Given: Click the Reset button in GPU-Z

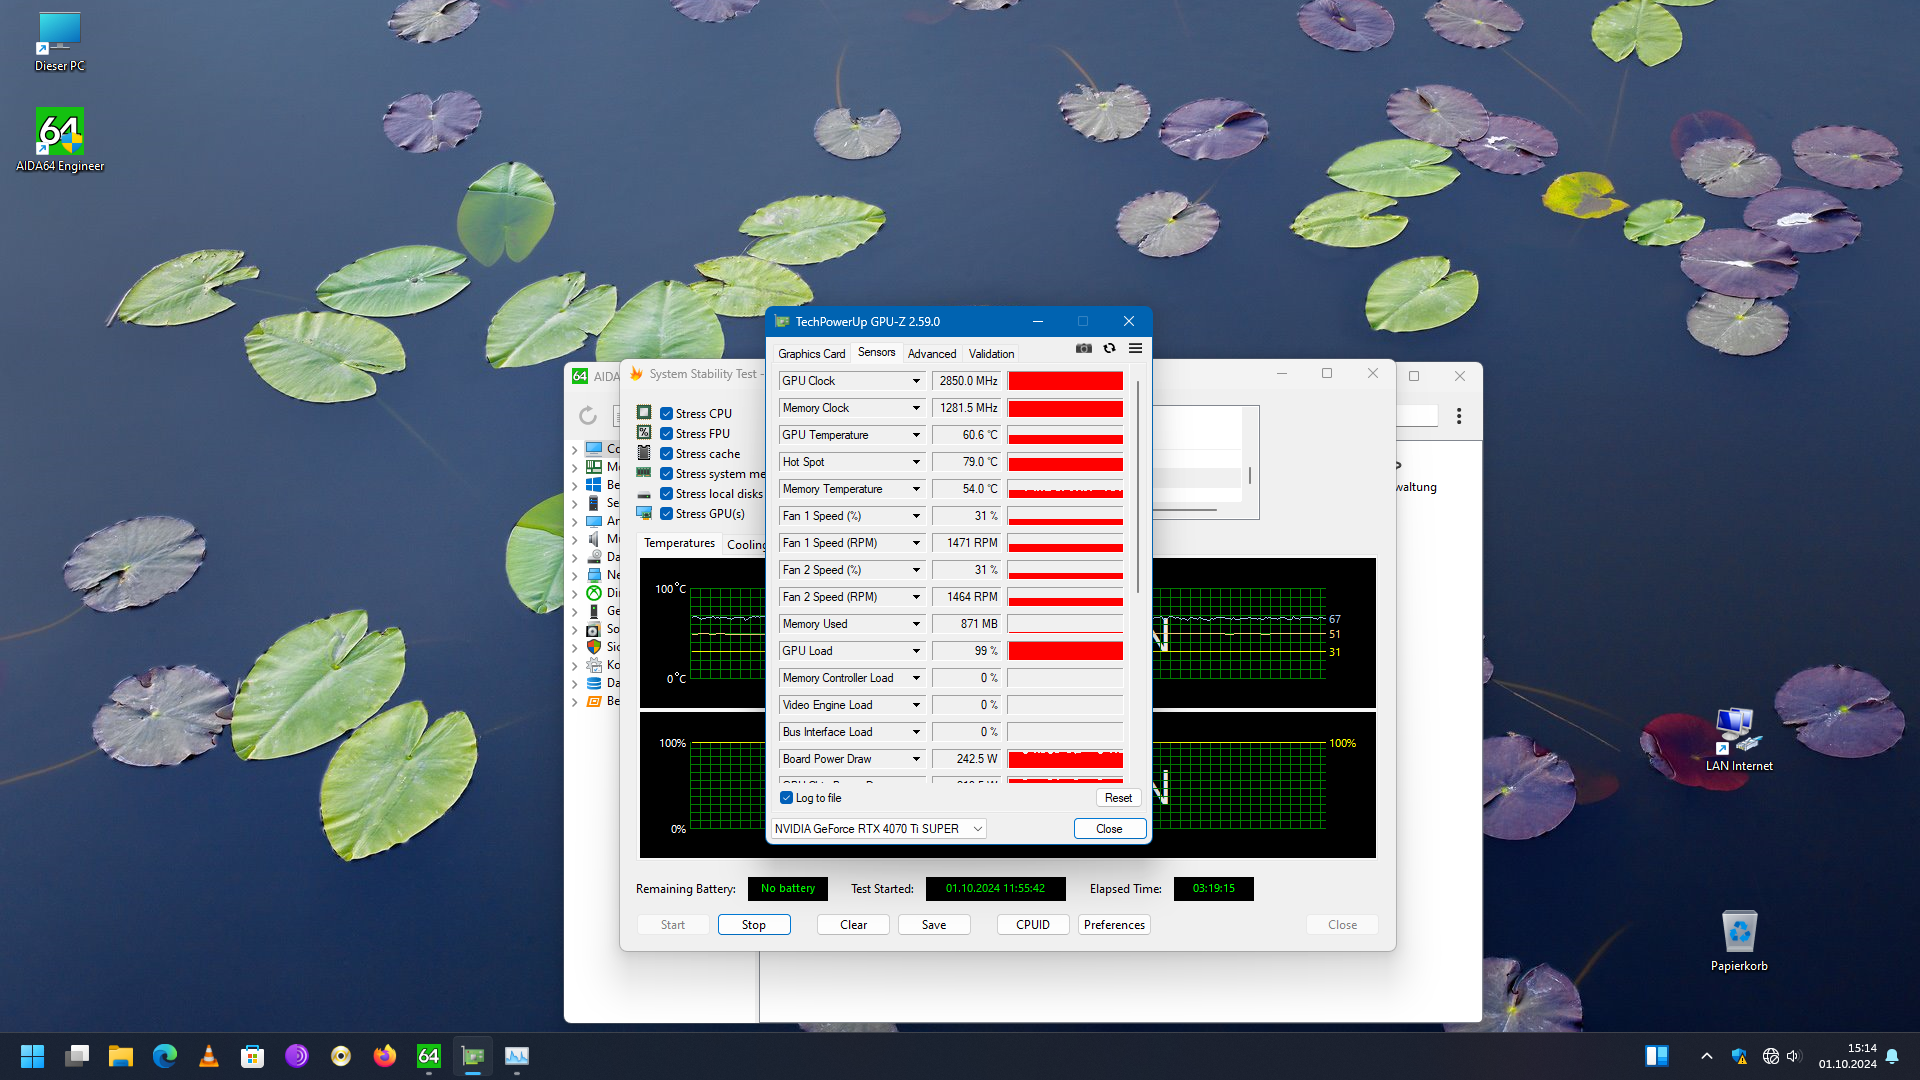Looking at the screenshot, I should (x=1118, y=798).
